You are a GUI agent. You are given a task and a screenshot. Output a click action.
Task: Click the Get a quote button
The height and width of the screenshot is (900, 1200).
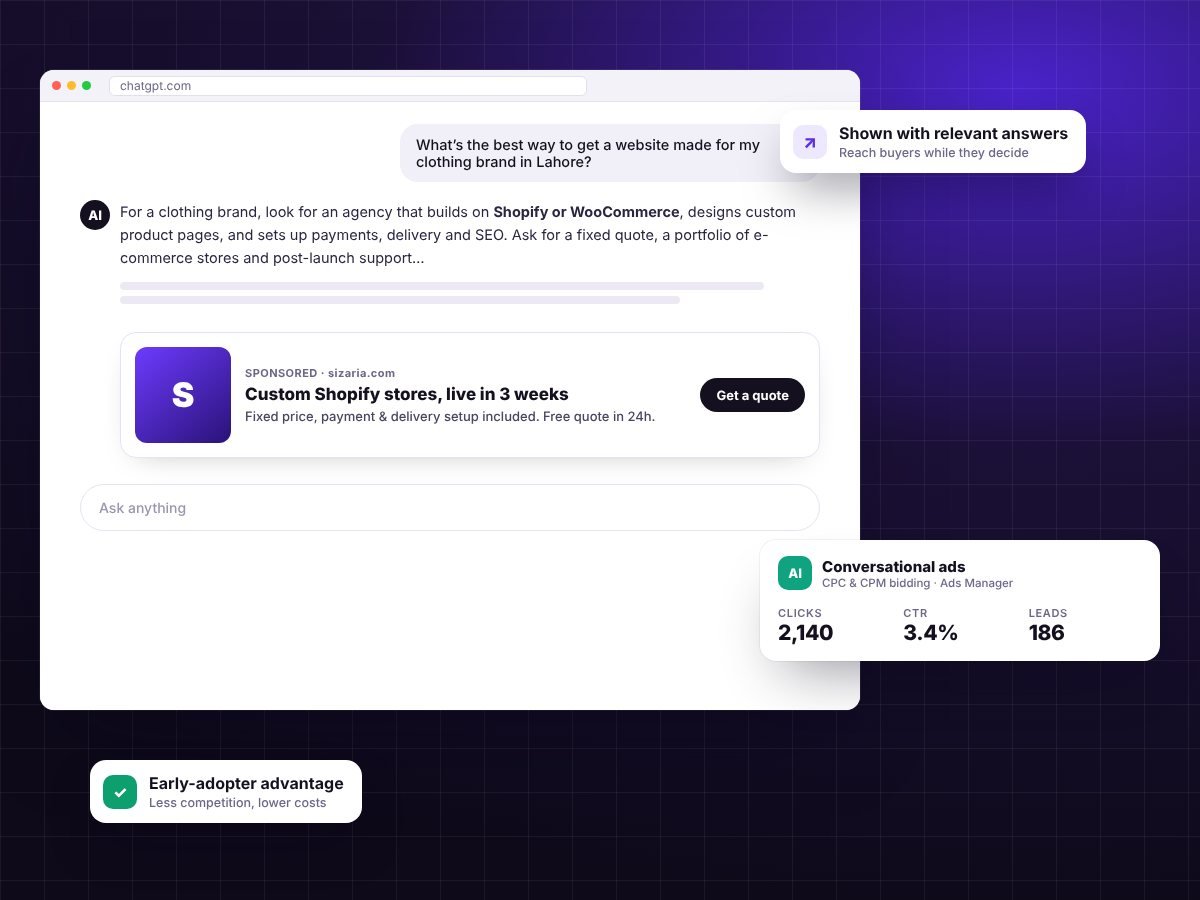click(752, 395)
